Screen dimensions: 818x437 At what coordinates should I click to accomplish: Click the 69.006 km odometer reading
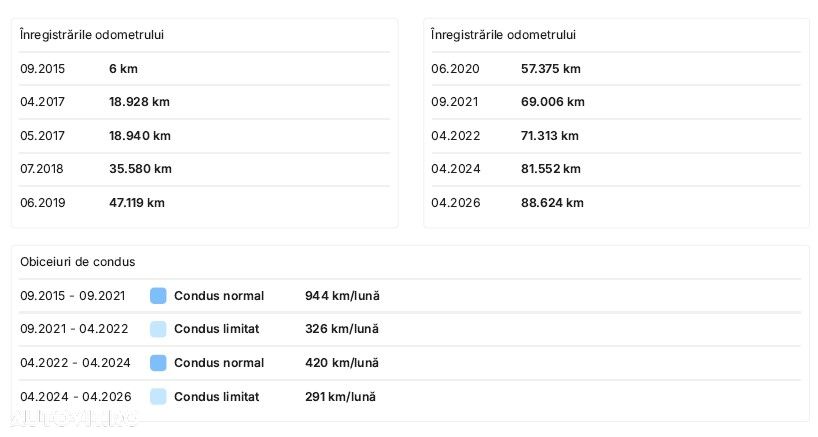point(552,102)
